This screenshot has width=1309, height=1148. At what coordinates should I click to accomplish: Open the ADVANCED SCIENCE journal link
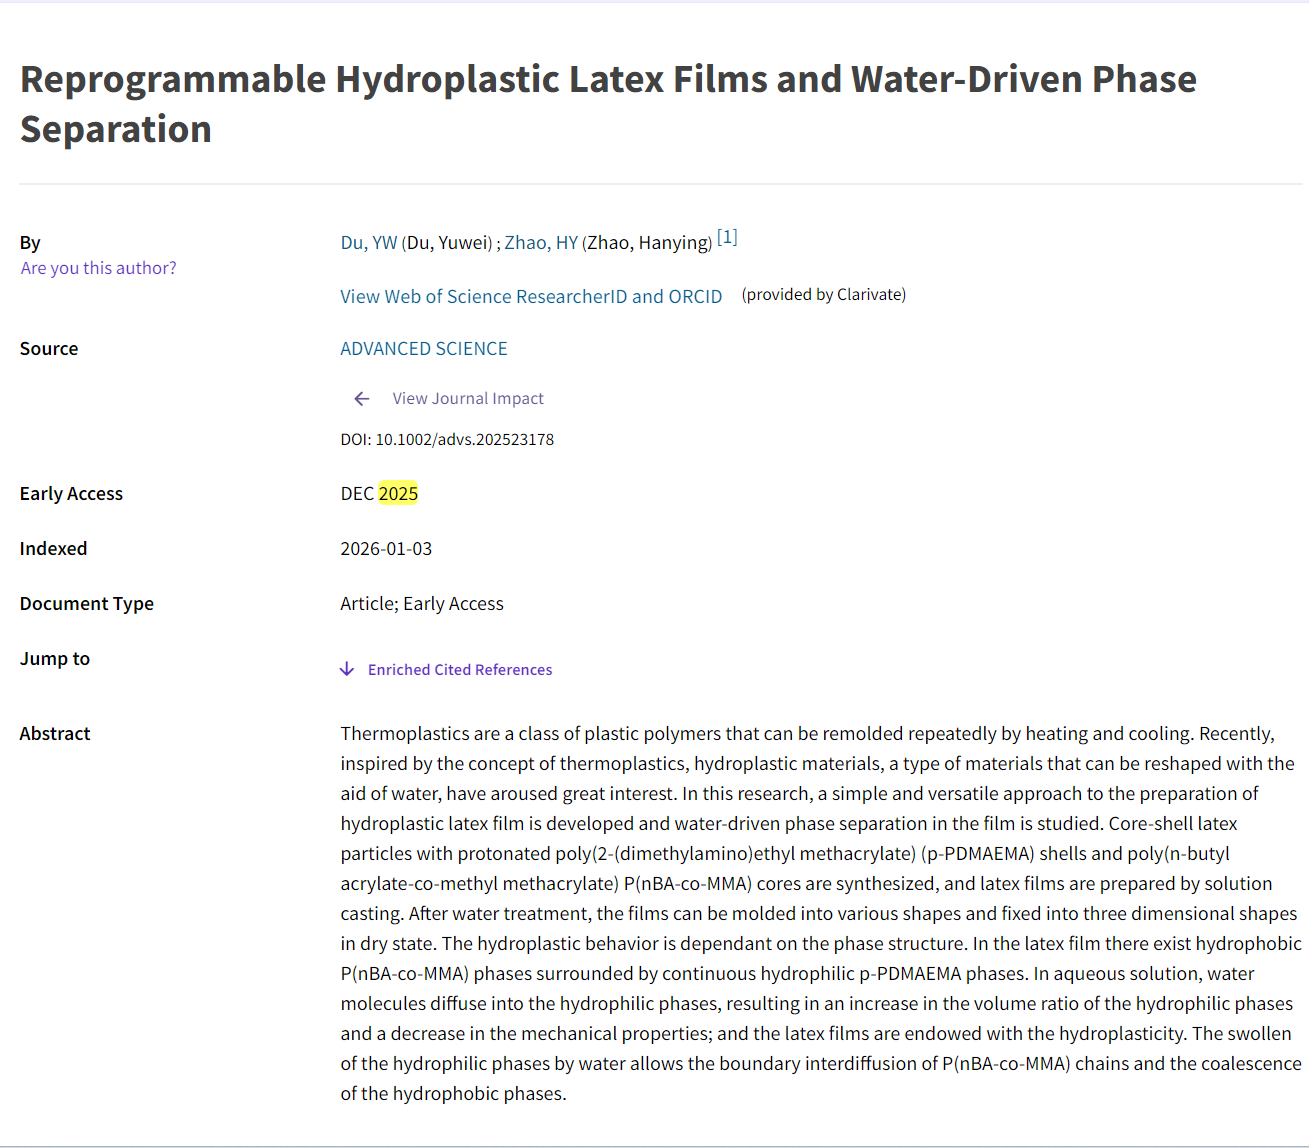pos(423,349)
